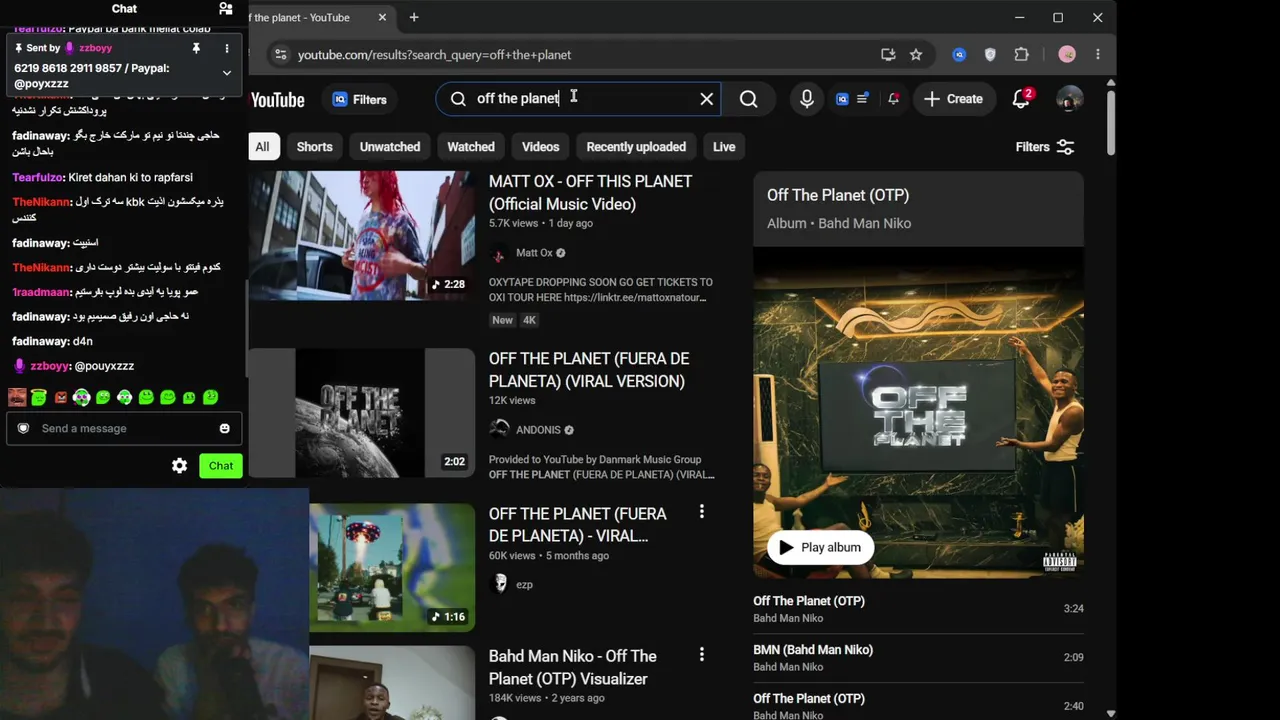Open Off The Planet (OTP) album cover
Viewport: 1280px width, 720px height.
(918, 413)
